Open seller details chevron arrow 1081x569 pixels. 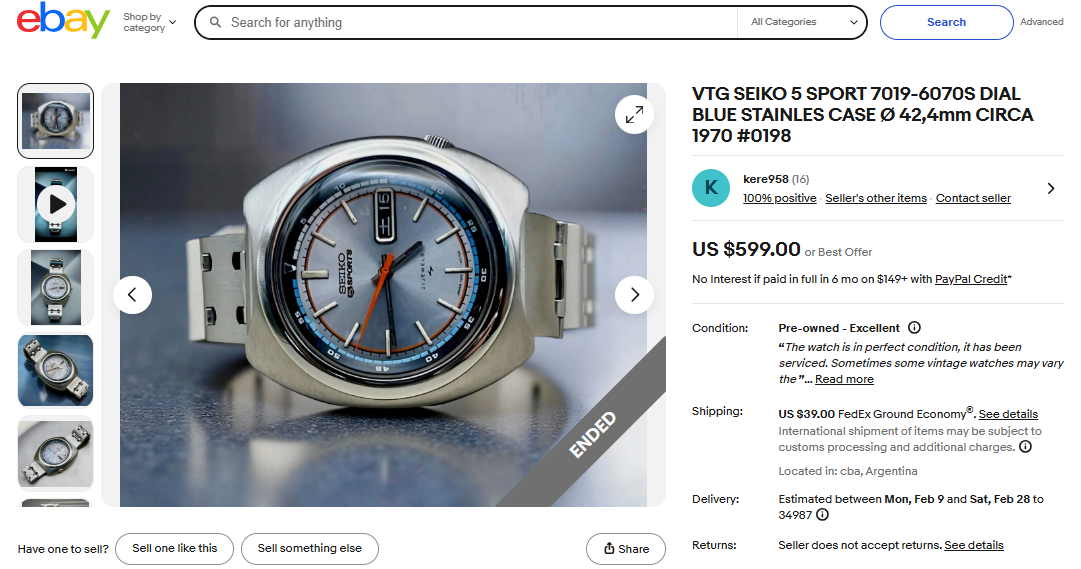pos(1051,188)
